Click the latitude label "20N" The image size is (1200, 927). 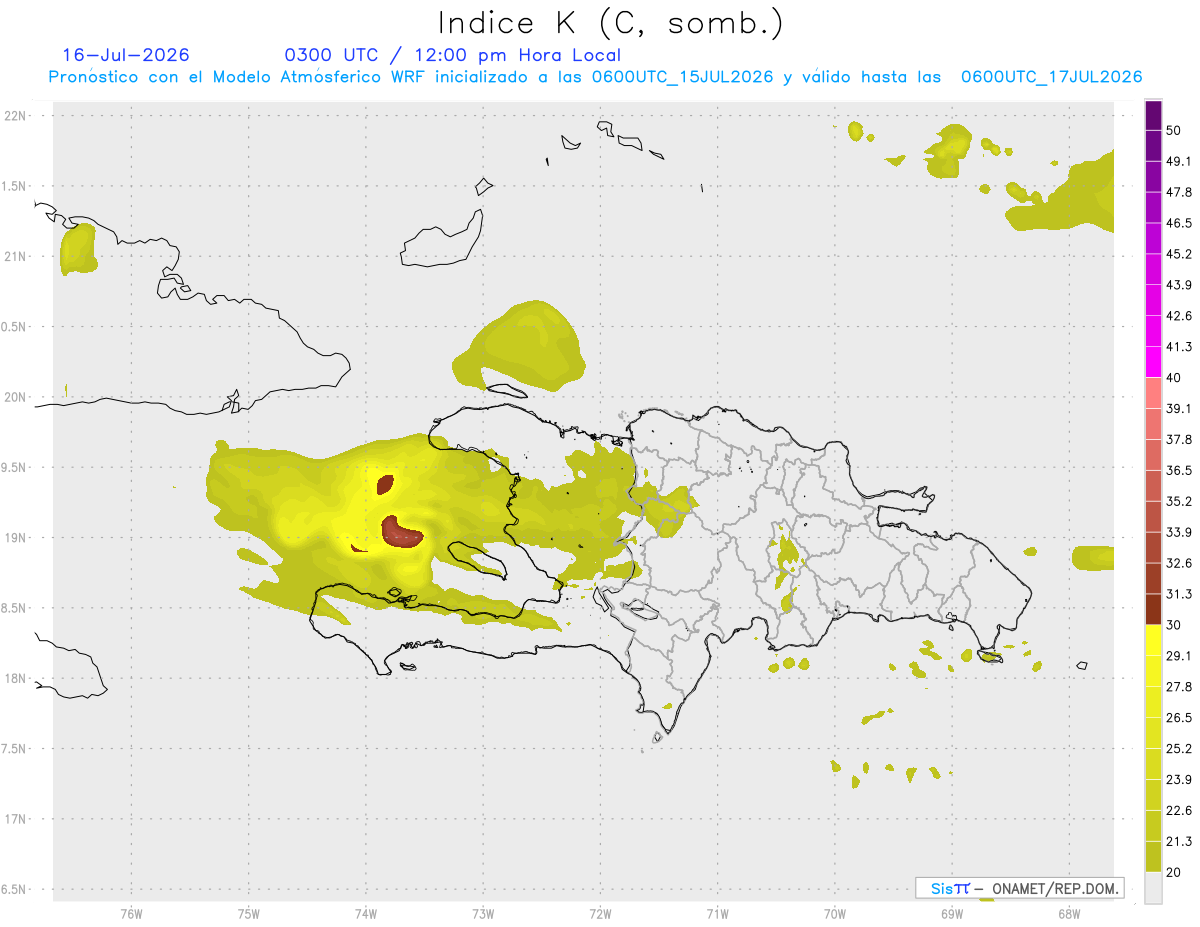coord(17,397)
